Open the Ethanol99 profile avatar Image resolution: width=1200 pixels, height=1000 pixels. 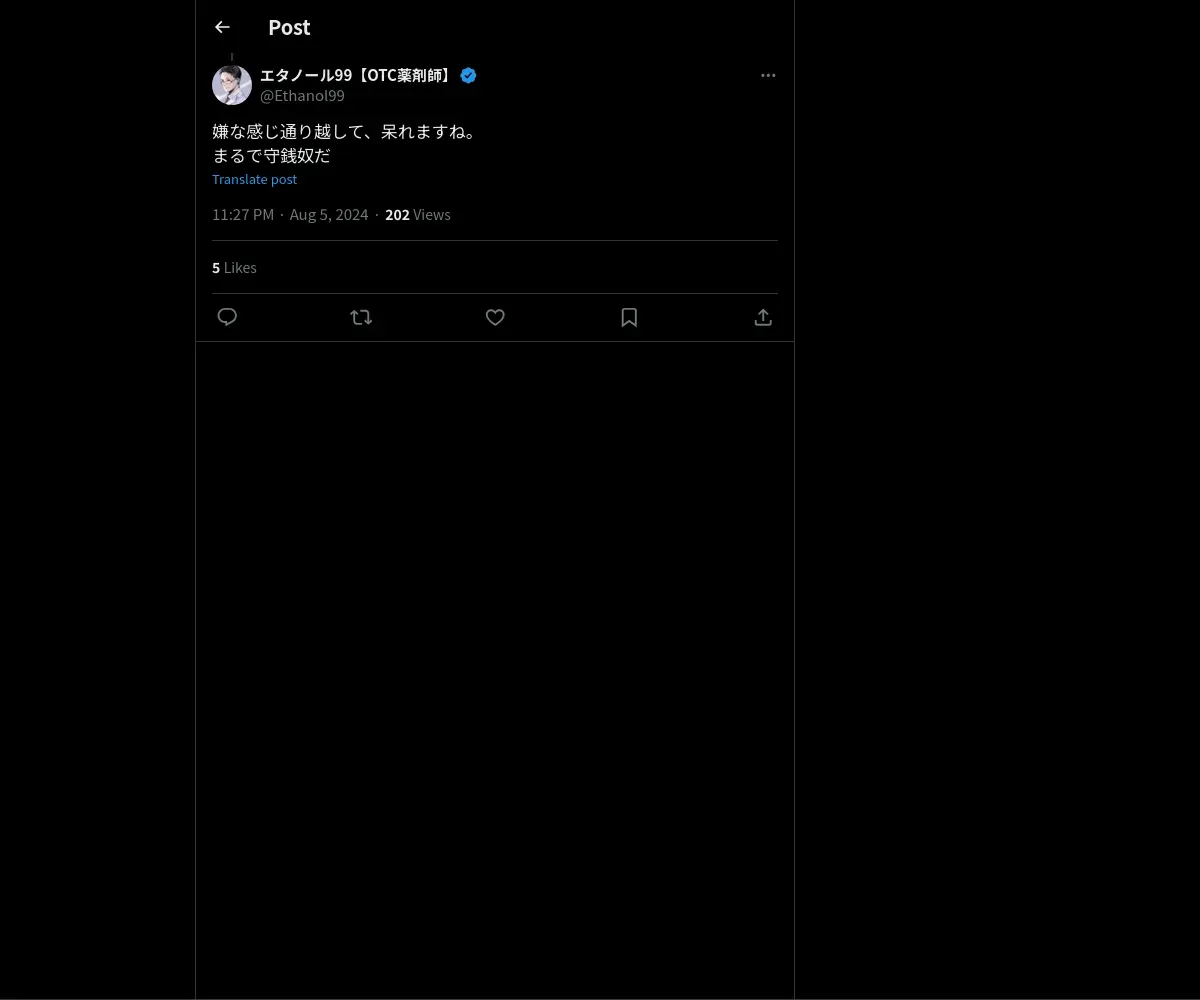tap(232, 85)
